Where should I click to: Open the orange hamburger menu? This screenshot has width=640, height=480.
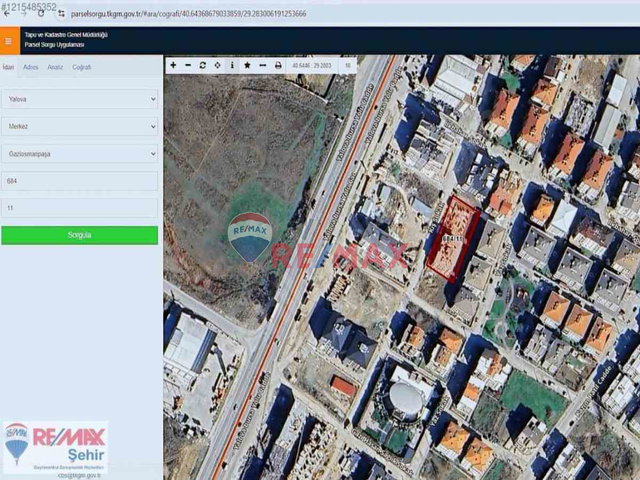(x=9, y=41)
